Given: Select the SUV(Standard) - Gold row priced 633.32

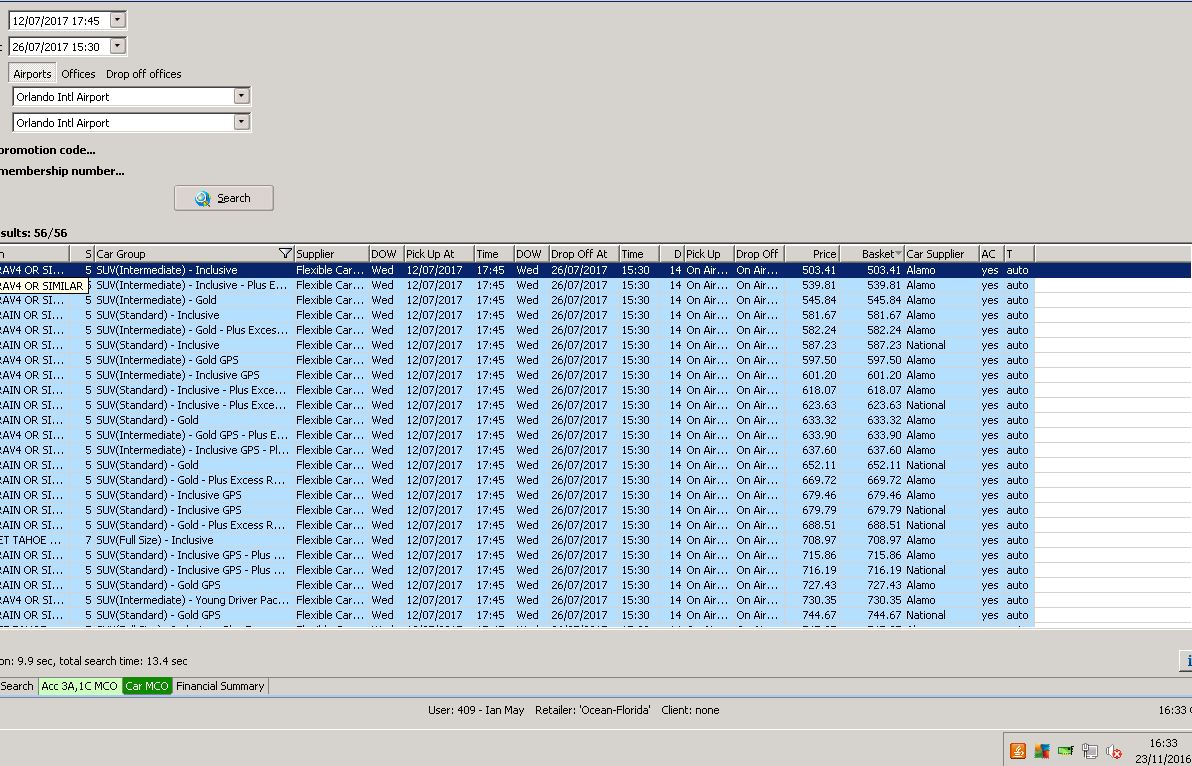Looking at the screenshot, I should coord(517,420).
